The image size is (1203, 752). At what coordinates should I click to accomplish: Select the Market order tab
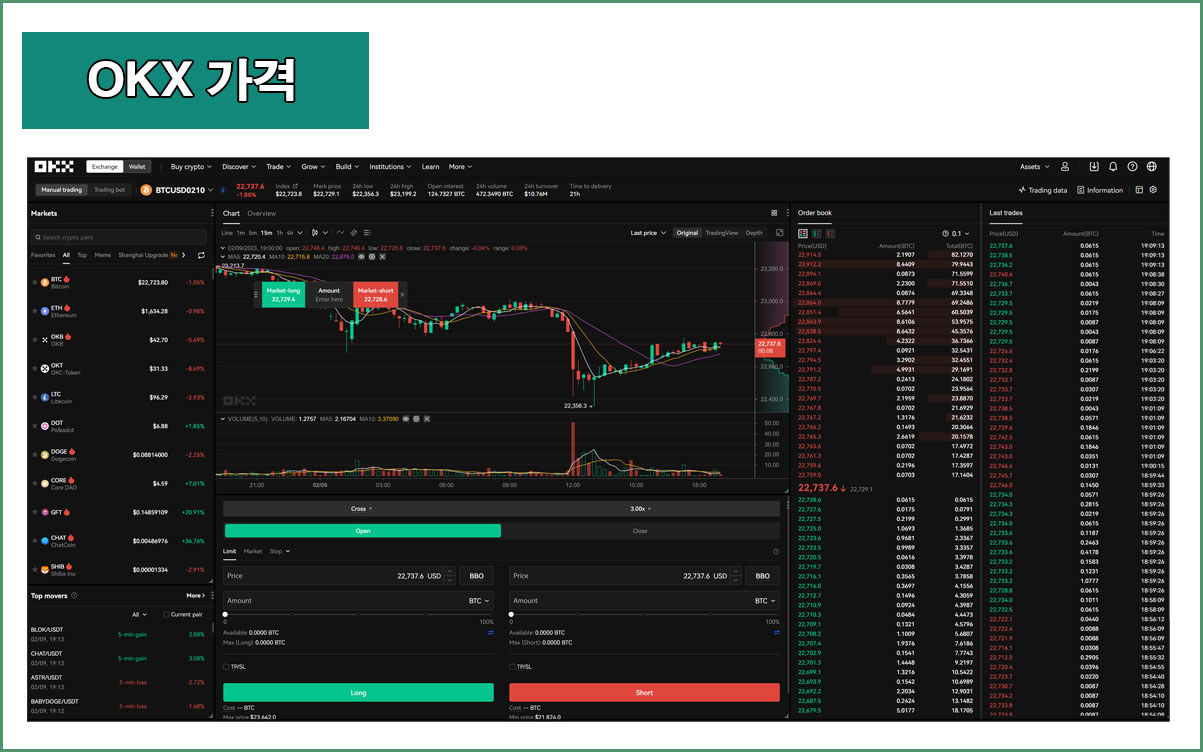point(253,551)
